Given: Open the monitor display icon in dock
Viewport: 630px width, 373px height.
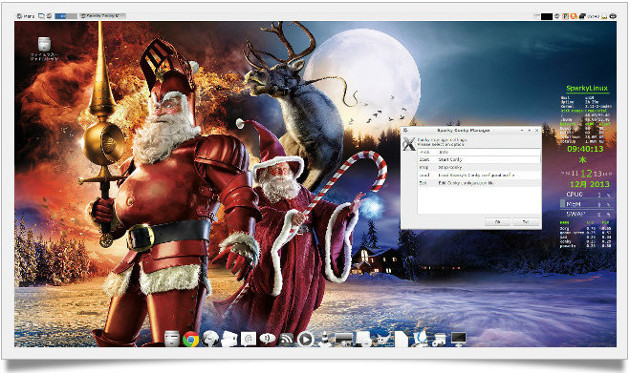Looking at the screenshot, I should [459, 339].
